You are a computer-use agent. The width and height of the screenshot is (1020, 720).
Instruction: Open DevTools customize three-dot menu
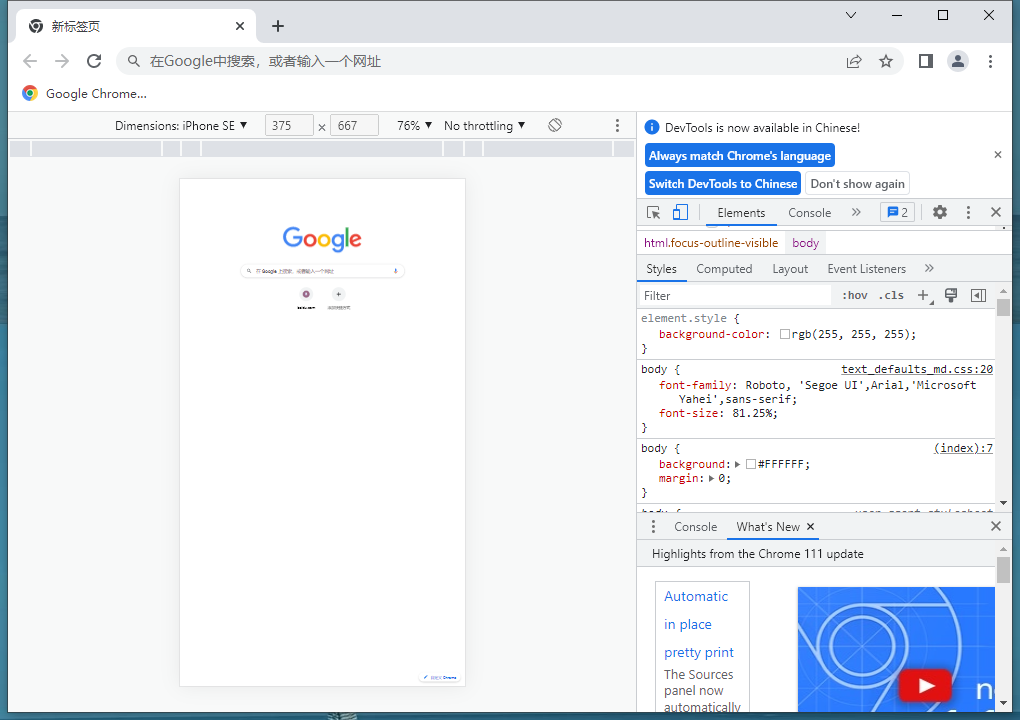(x=968, y=212)
